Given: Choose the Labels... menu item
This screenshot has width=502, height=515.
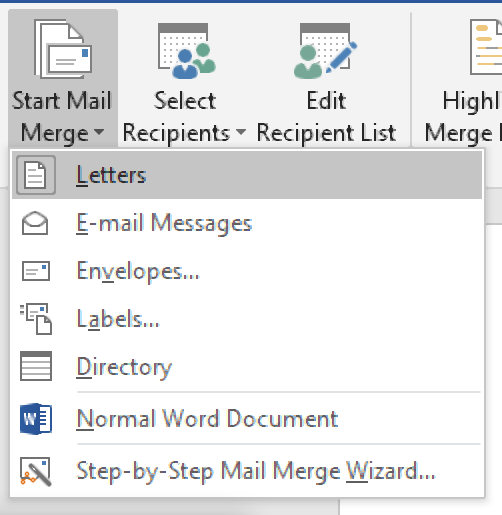Looking at the screenshot, I should click(247, 319).
